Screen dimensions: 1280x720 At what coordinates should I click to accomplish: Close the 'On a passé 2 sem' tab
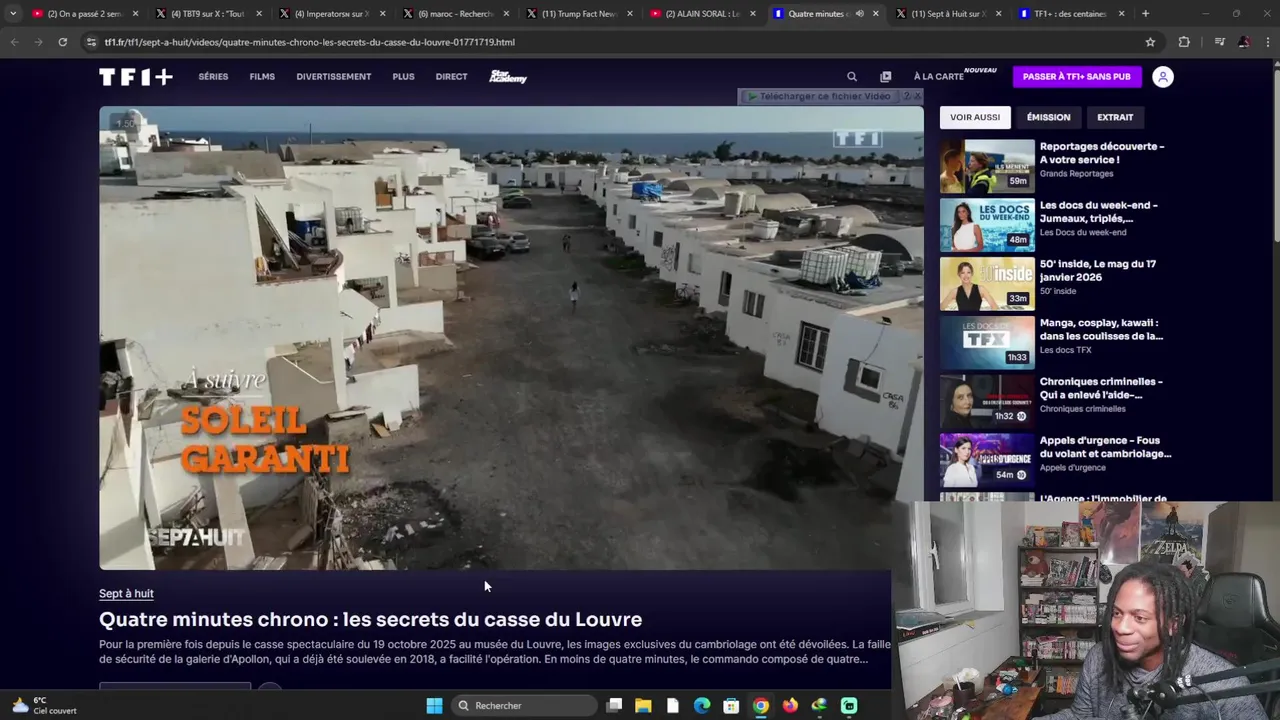coord(135,14)
